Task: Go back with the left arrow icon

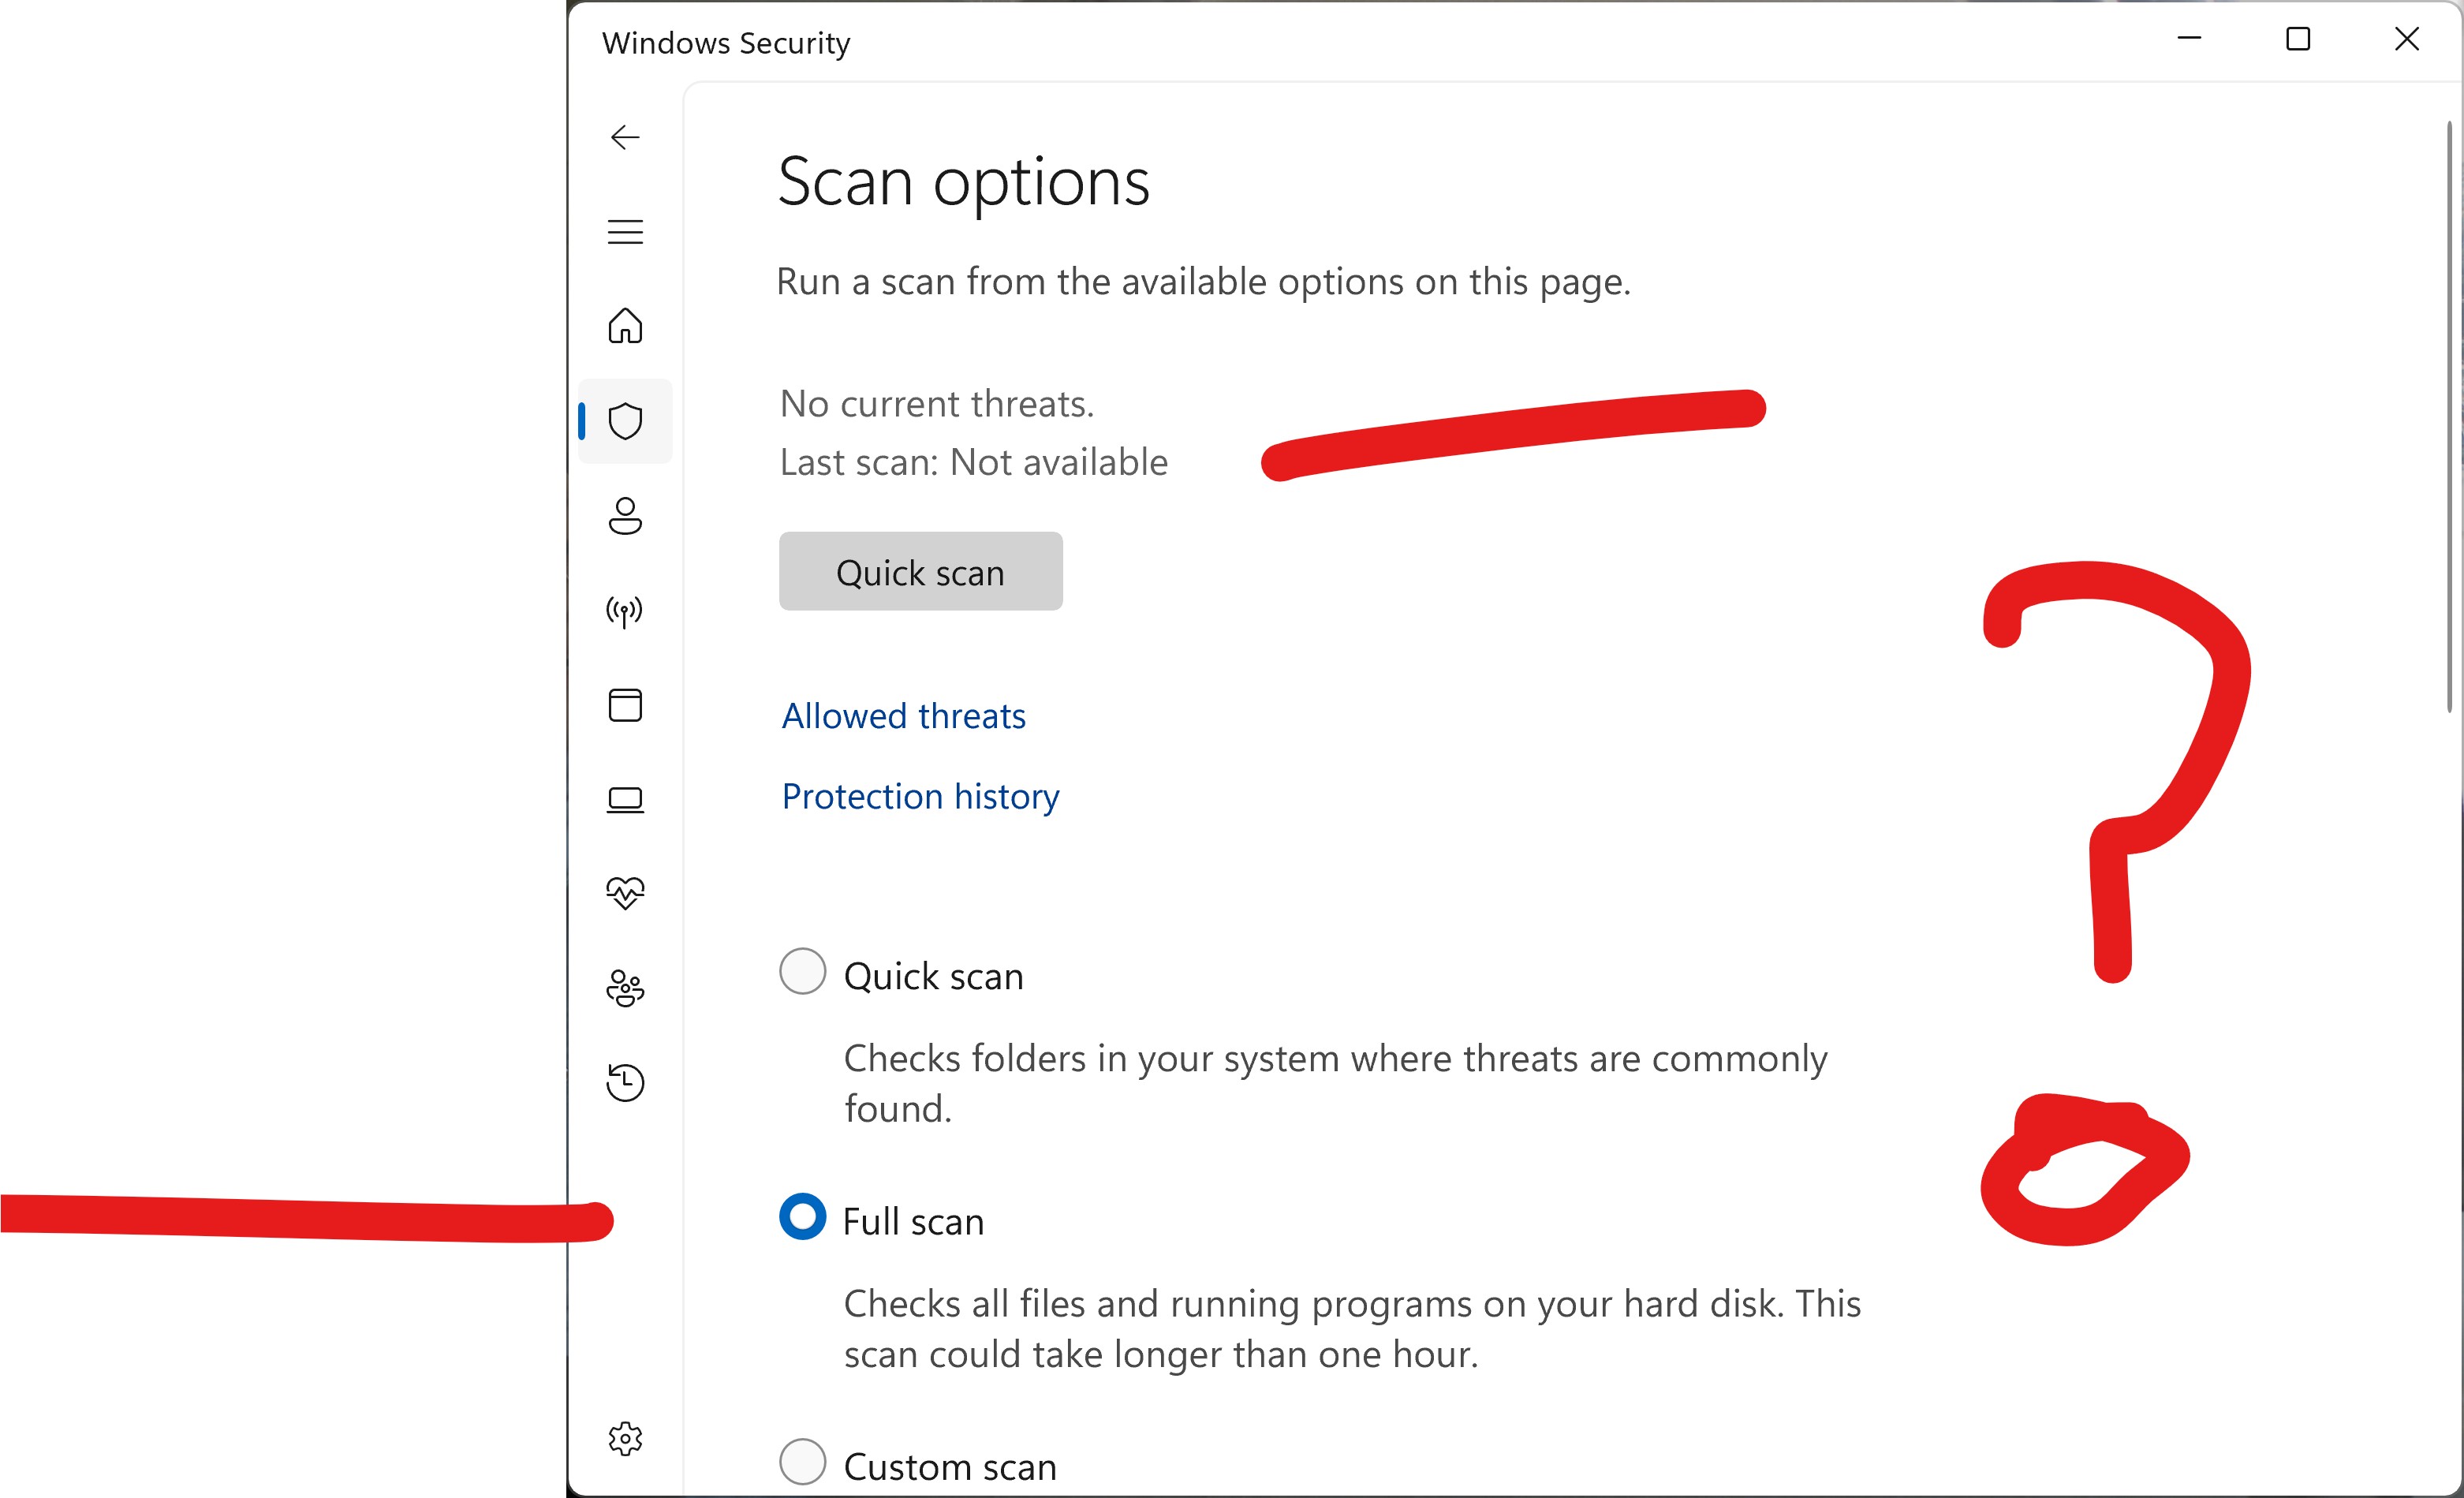Action: (x=625, y=137)
